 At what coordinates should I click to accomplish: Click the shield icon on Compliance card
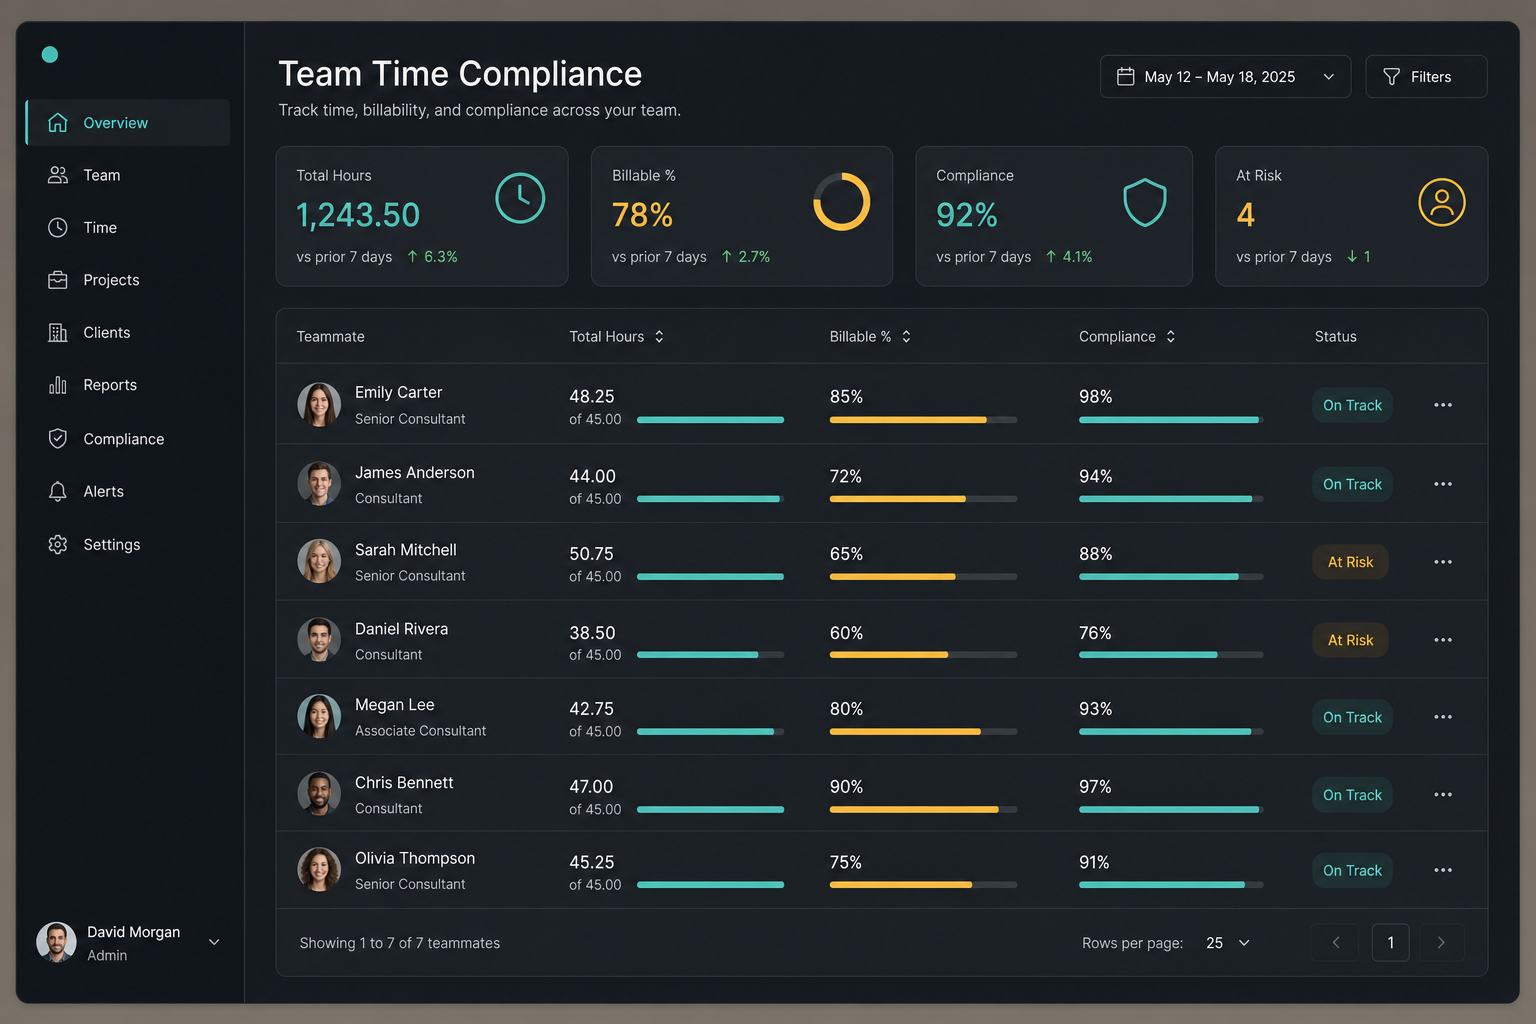click(x=1145, y=202)
